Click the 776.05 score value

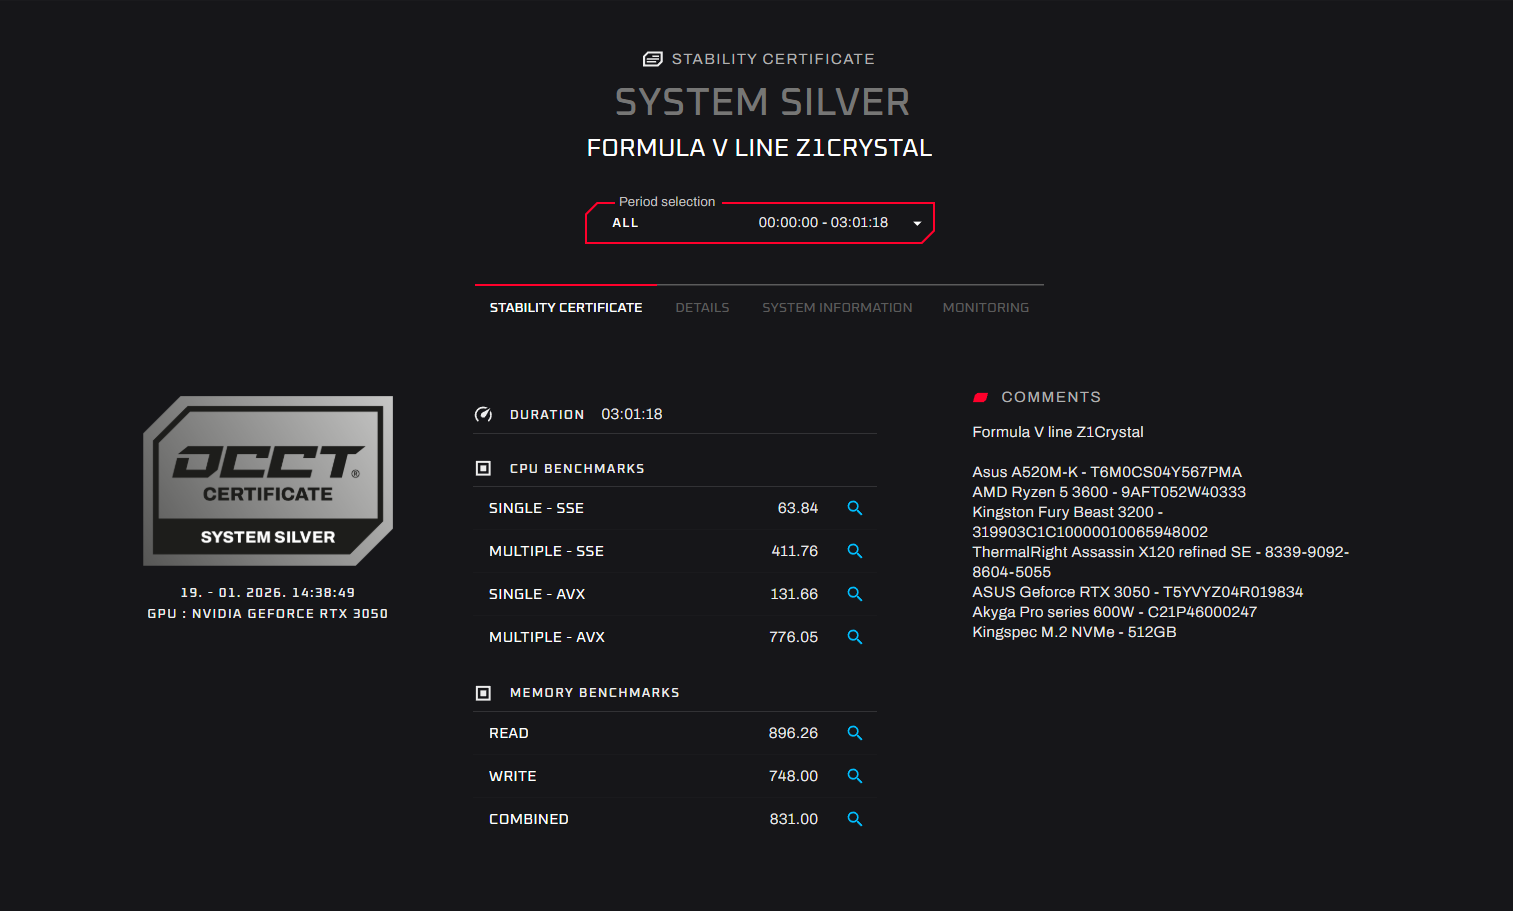(x=794, y=637)
